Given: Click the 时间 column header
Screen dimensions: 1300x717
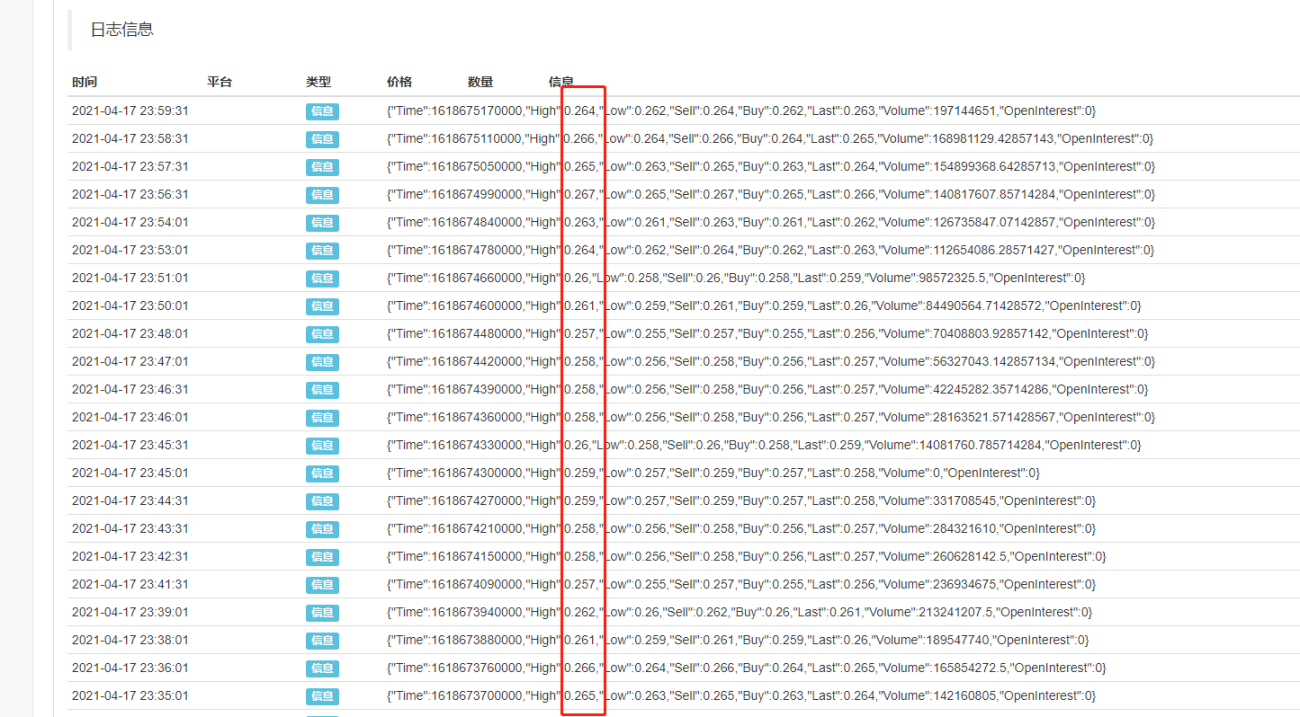Looking at the screenshot, I should click(x=85, y=82).
